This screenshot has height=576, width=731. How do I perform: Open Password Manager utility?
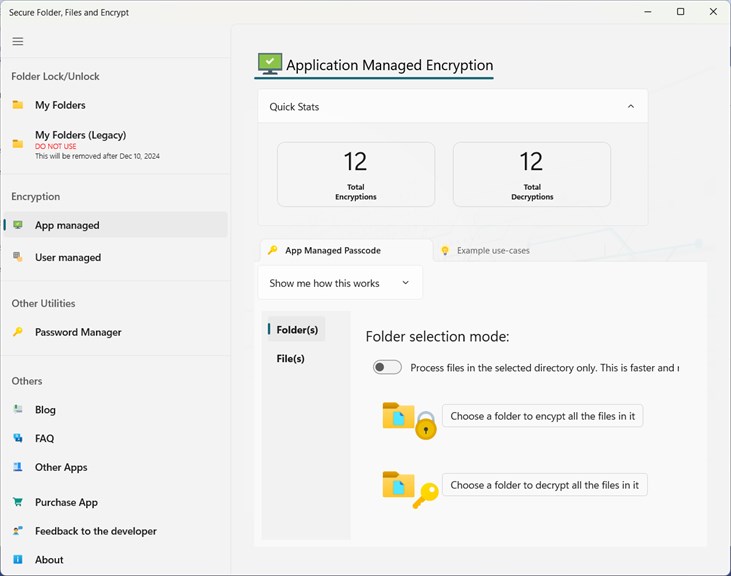pyautogui.click(x=115, y=332)
